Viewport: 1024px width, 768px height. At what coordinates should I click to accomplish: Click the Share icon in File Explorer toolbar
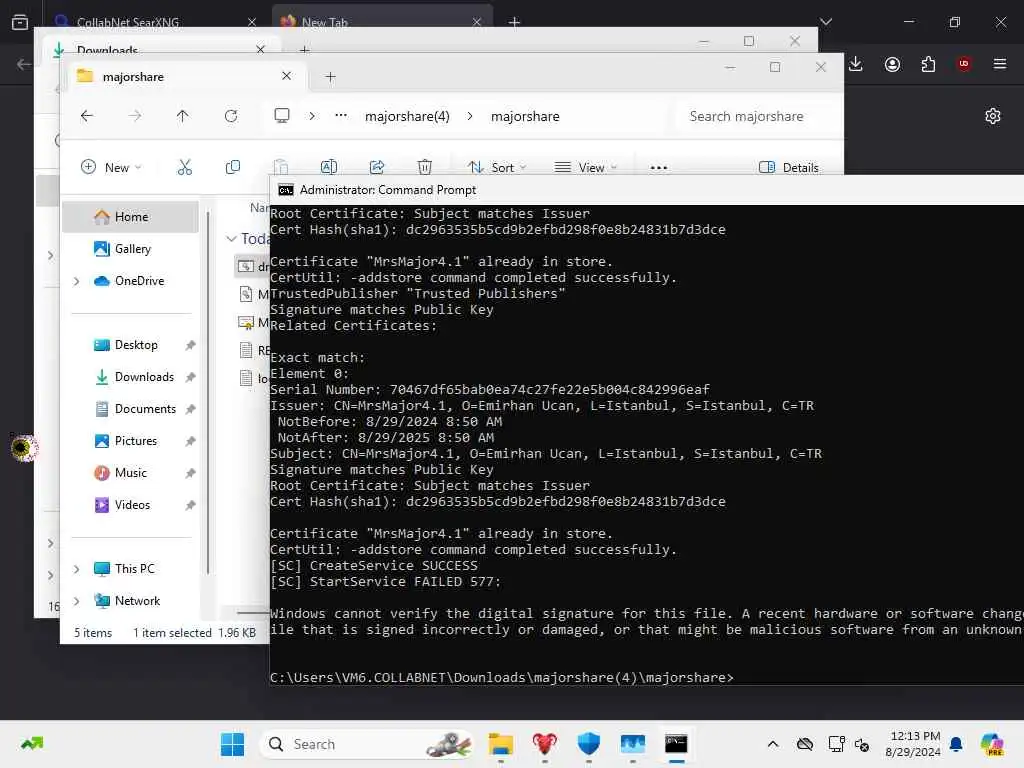pos(377,167)
